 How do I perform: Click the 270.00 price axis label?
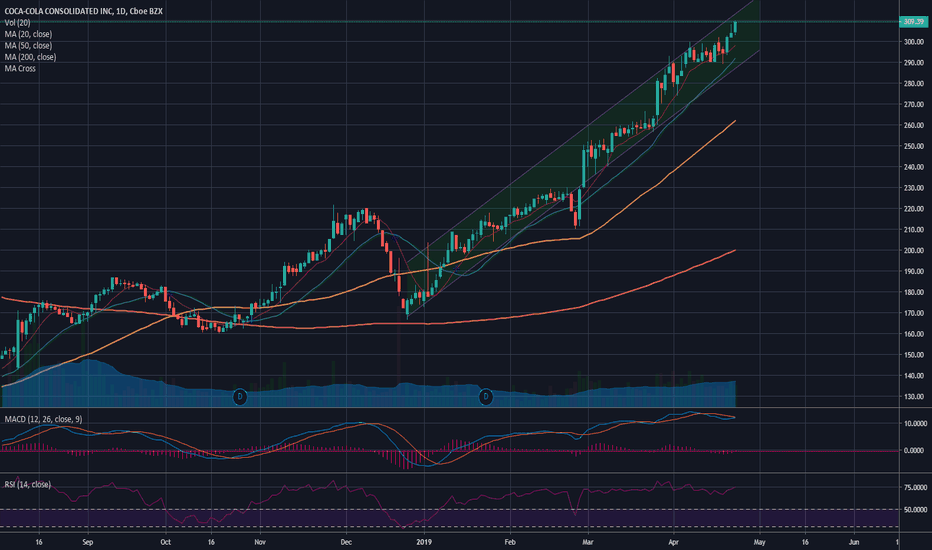(914, 105)
